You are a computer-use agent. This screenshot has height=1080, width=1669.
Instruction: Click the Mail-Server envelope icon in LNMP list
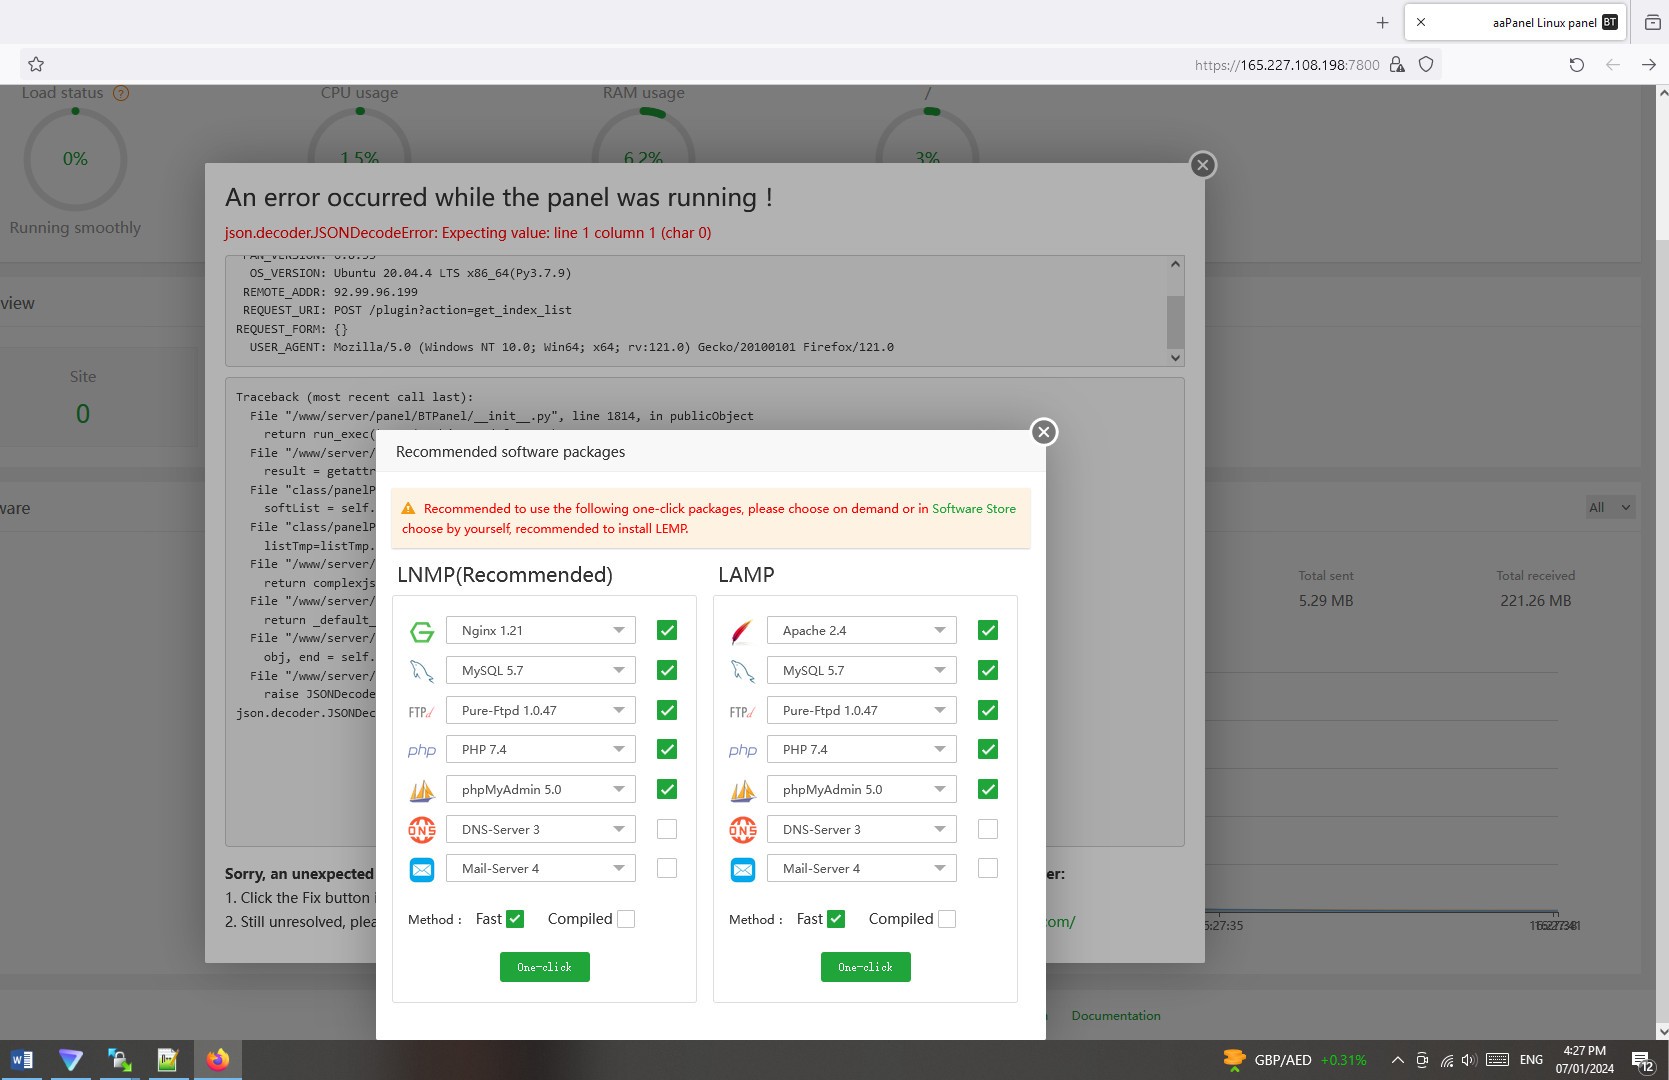422,869
